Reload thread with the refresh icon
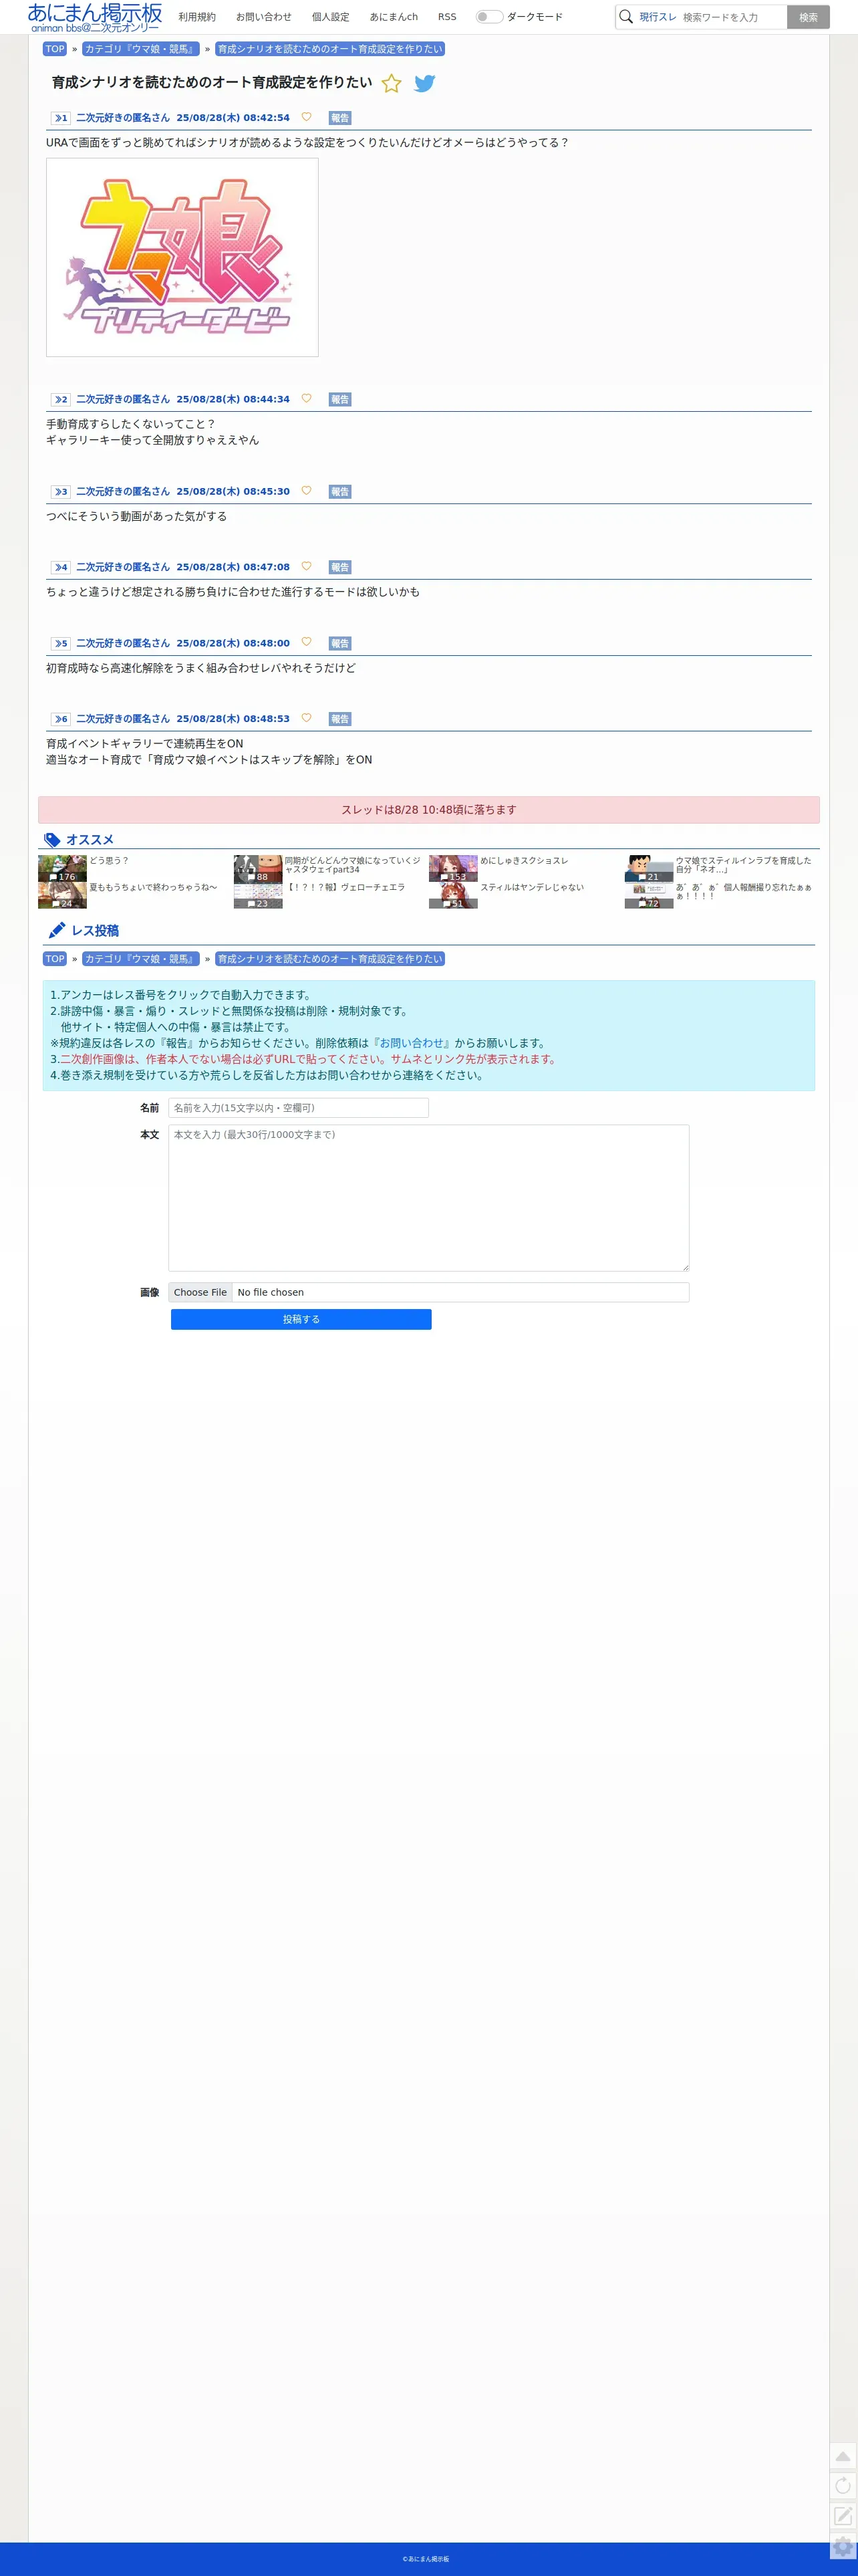This screenshot has width=858, height=2576. (843, 2486)
